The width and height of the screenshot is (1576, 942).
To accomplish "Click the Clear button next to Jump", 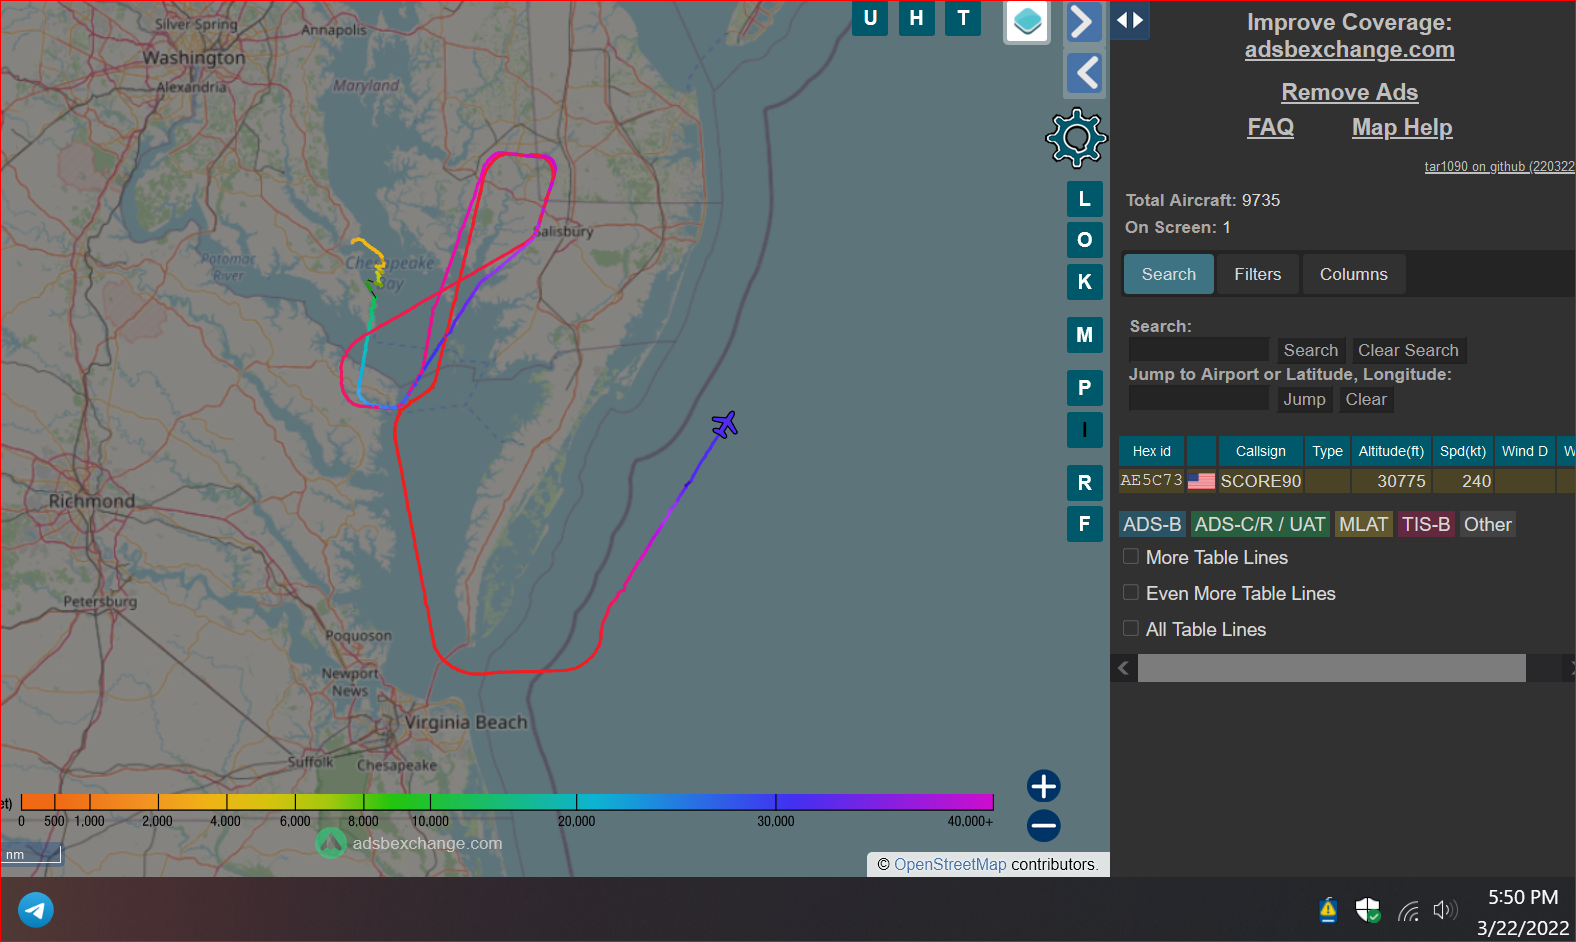I will tap(1366, 399).
